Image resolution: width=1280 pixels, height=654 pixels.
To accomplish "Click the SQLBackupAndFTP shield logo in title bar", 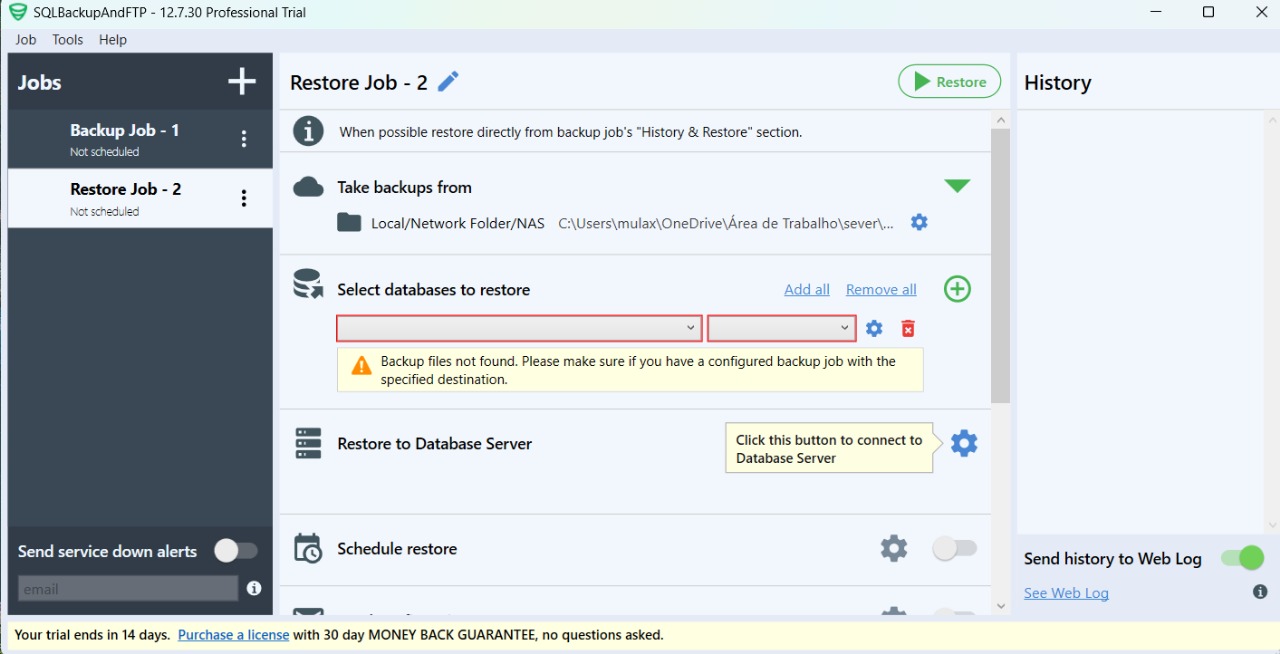I will click(x=17, y=12).
